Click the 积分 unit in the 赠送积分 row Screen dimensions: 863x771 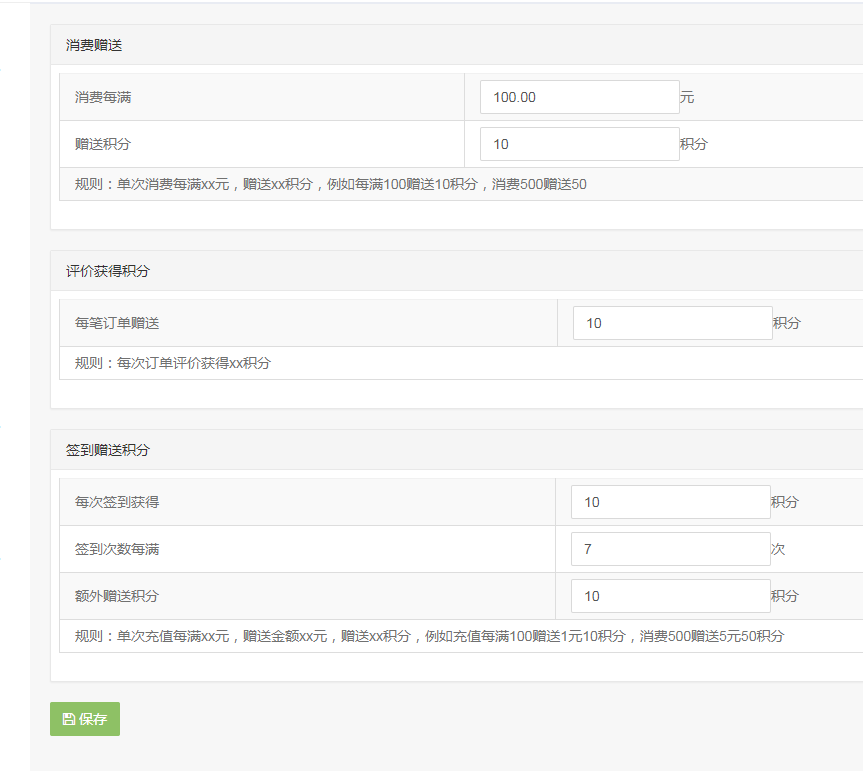tap(694, 144)
